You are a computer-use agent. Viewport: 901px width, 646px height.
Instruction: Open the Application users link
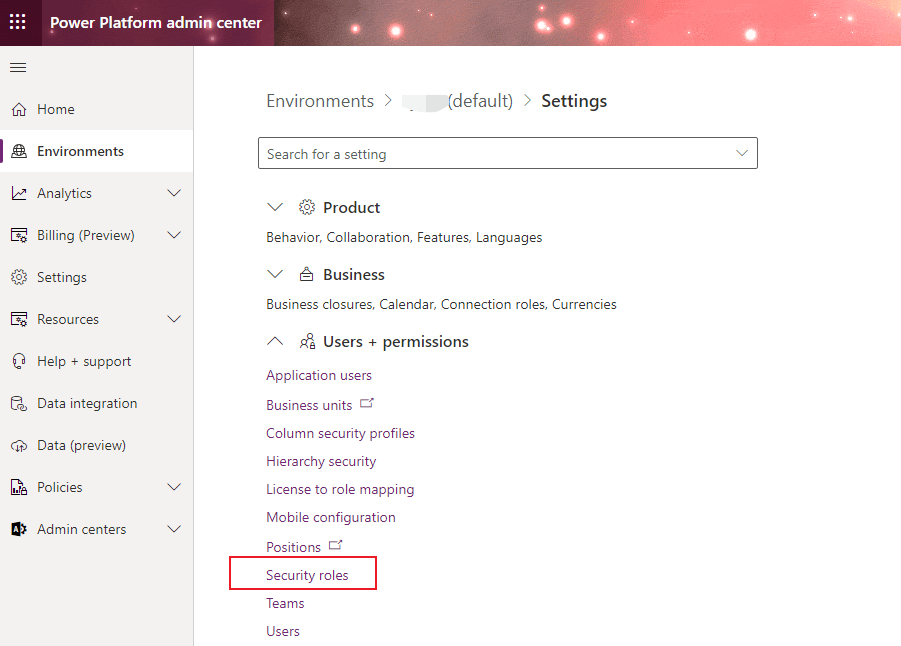click(319, 375)
